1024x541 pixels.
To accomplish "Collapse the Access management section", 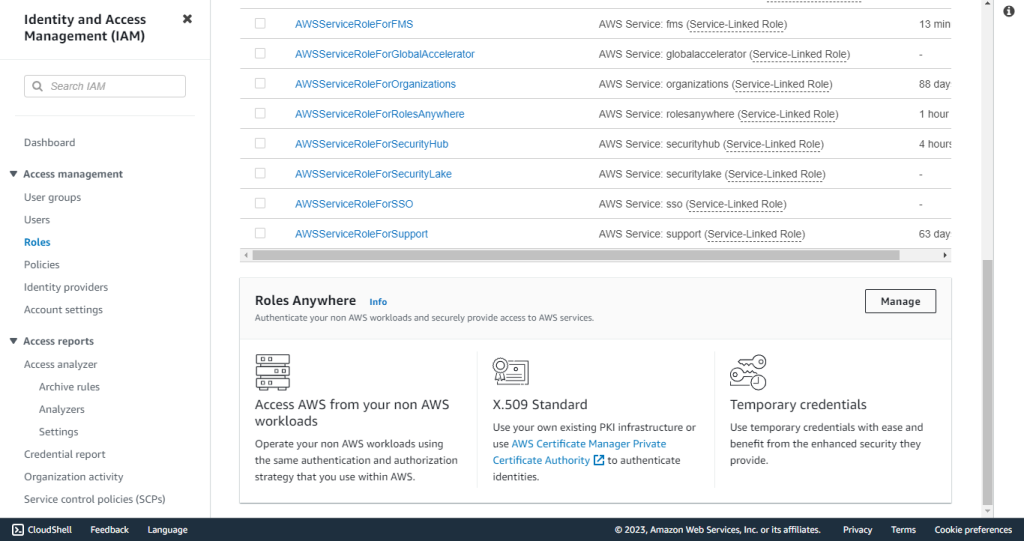I will [13, 174].
